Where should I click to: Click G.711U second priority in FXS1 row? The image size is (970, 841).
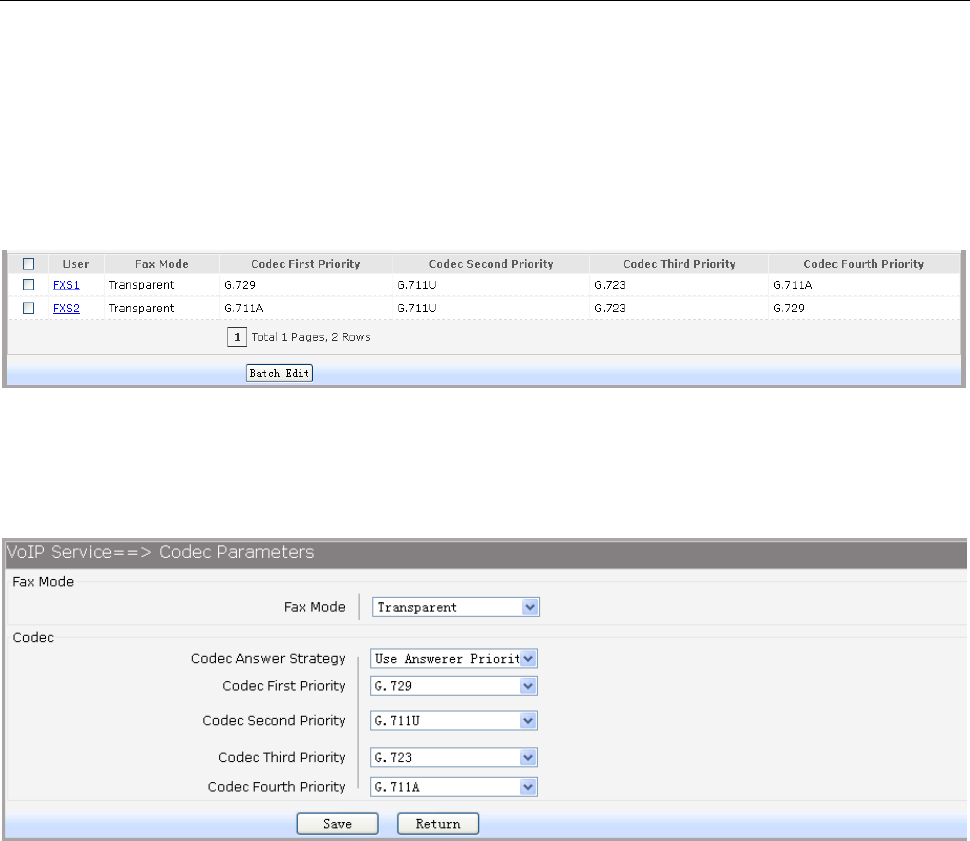pos(417,285)
